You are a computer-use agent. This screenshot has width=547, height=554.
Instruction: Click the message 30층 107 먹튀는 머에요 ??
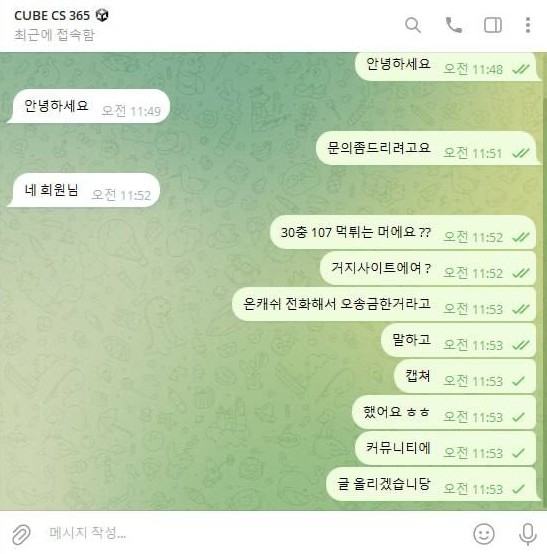pyautogui.click(x=405, y=232)
